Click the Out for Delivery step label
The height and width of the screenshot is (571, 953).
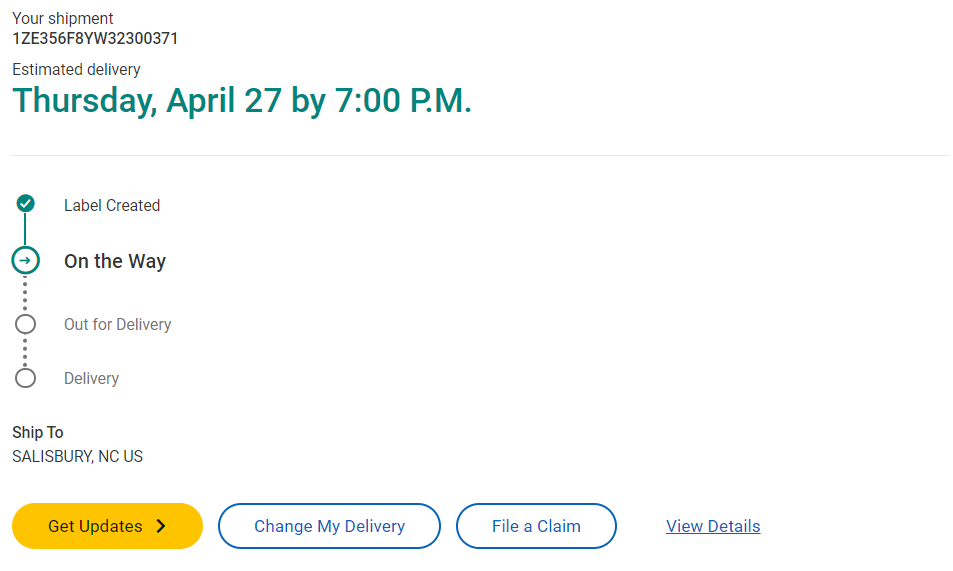[x=117, y=324]
